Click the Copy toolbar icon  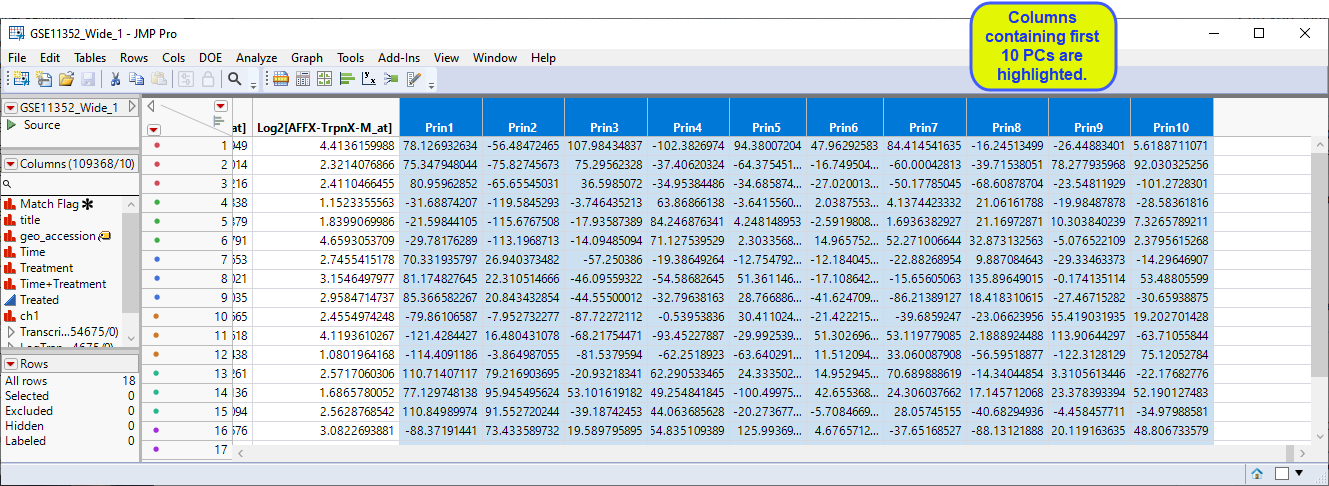137,79
